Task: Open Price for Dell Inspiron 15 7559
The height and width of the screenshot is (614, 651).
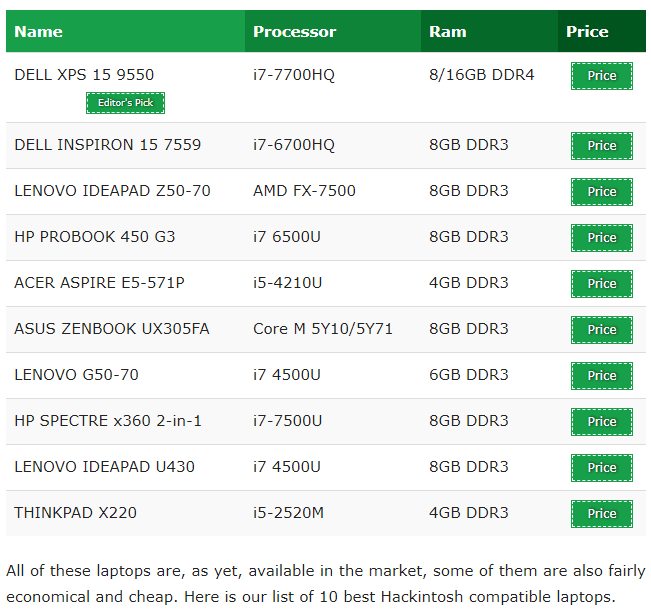Action: tap(601, 146)
